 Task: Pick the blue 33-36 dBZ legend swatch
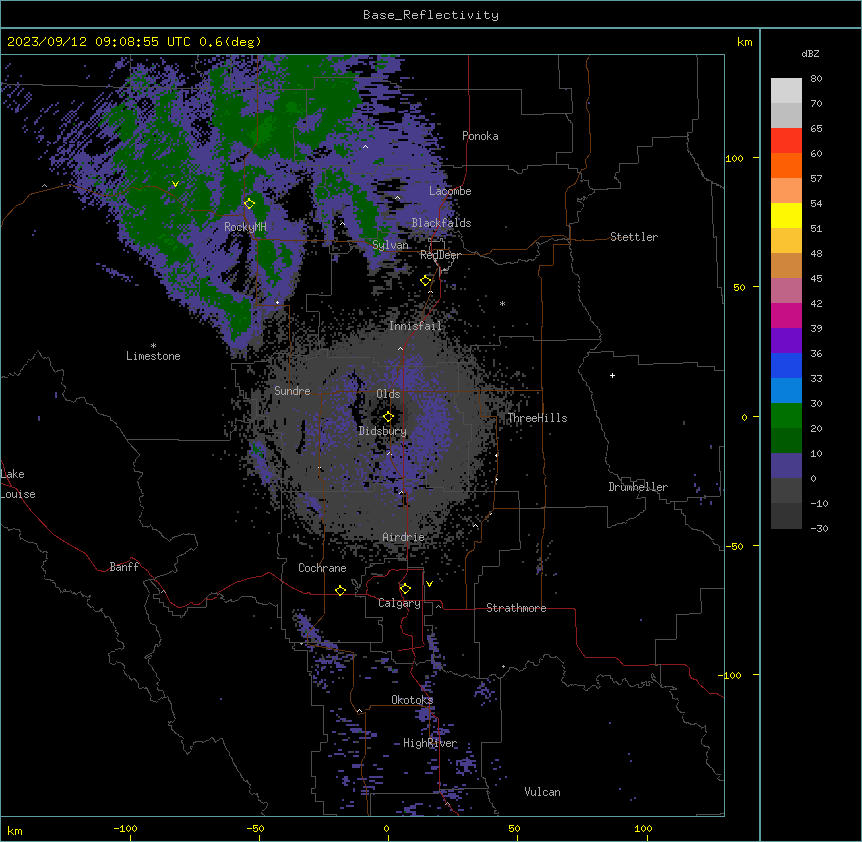(786, 365)
